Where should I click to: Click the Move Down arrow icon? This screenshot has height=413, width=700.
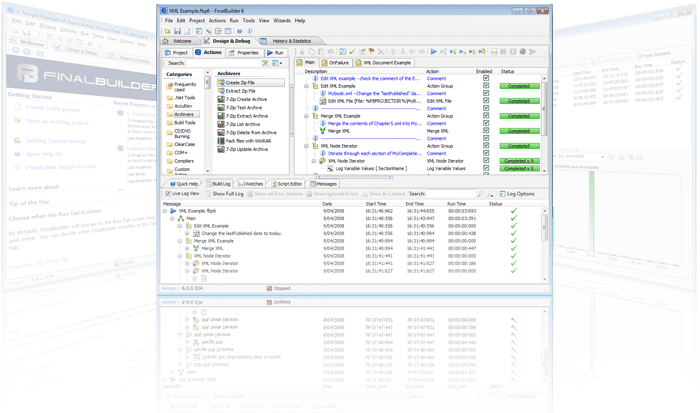click(403, 52)
